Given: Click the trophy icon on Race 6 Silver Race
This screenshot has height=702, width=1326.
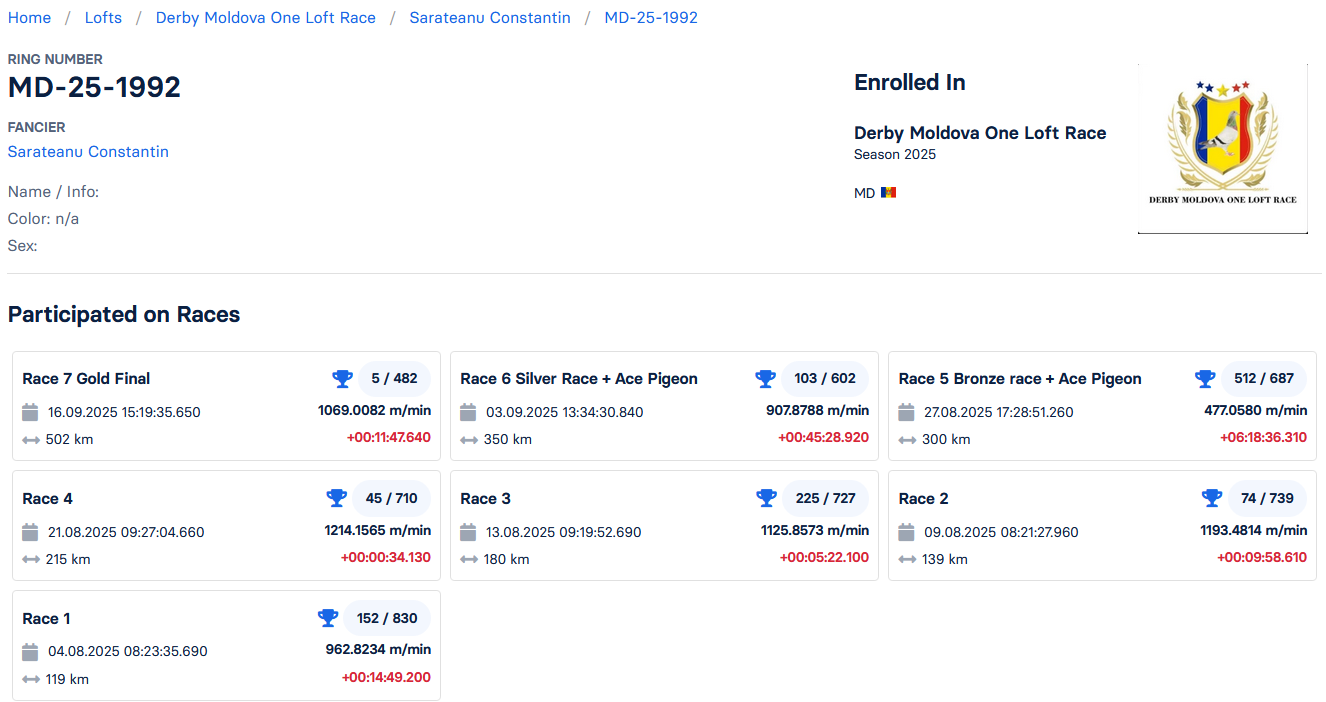Looking at the screenshot, I should pyautogui.click(x=766, y=379).
